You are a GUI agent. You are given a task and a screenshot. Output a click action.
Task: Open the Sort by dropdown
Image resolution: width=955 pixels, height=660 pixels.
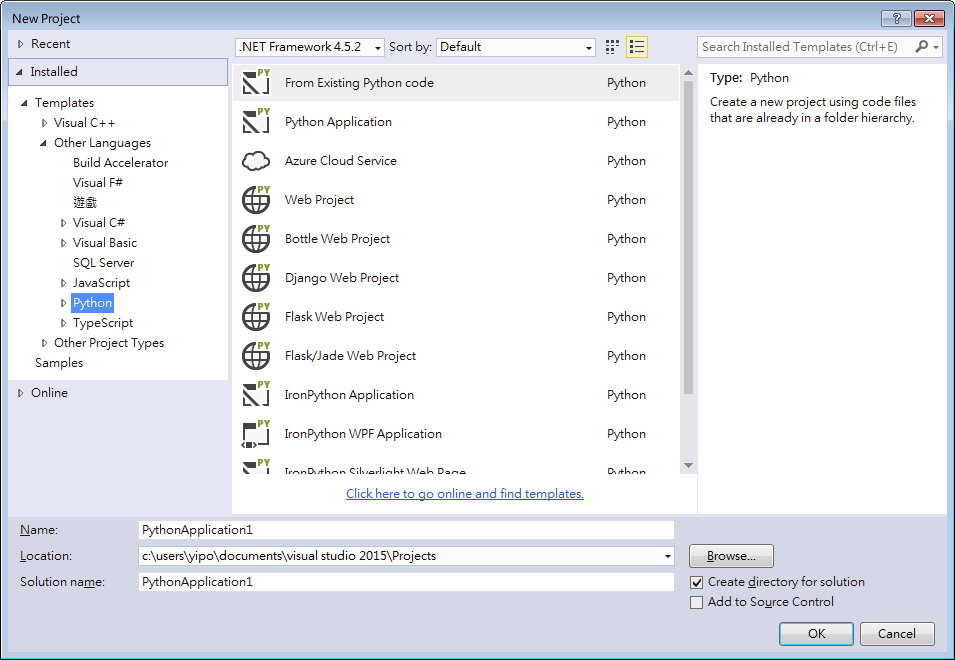(517, 47)
